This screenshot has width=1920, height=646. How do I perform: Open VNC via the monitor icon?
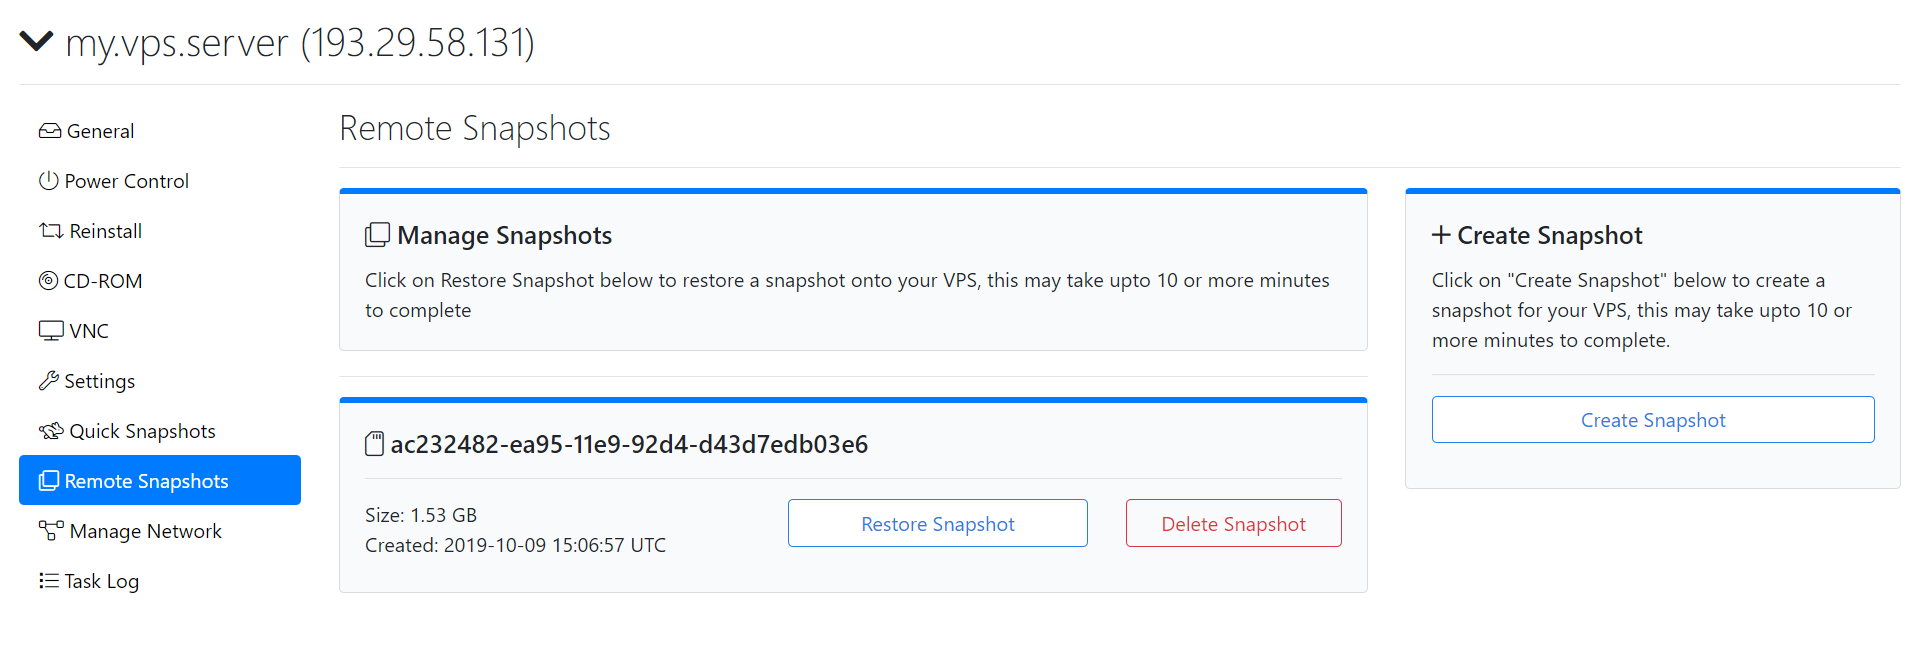click(48, 330)
